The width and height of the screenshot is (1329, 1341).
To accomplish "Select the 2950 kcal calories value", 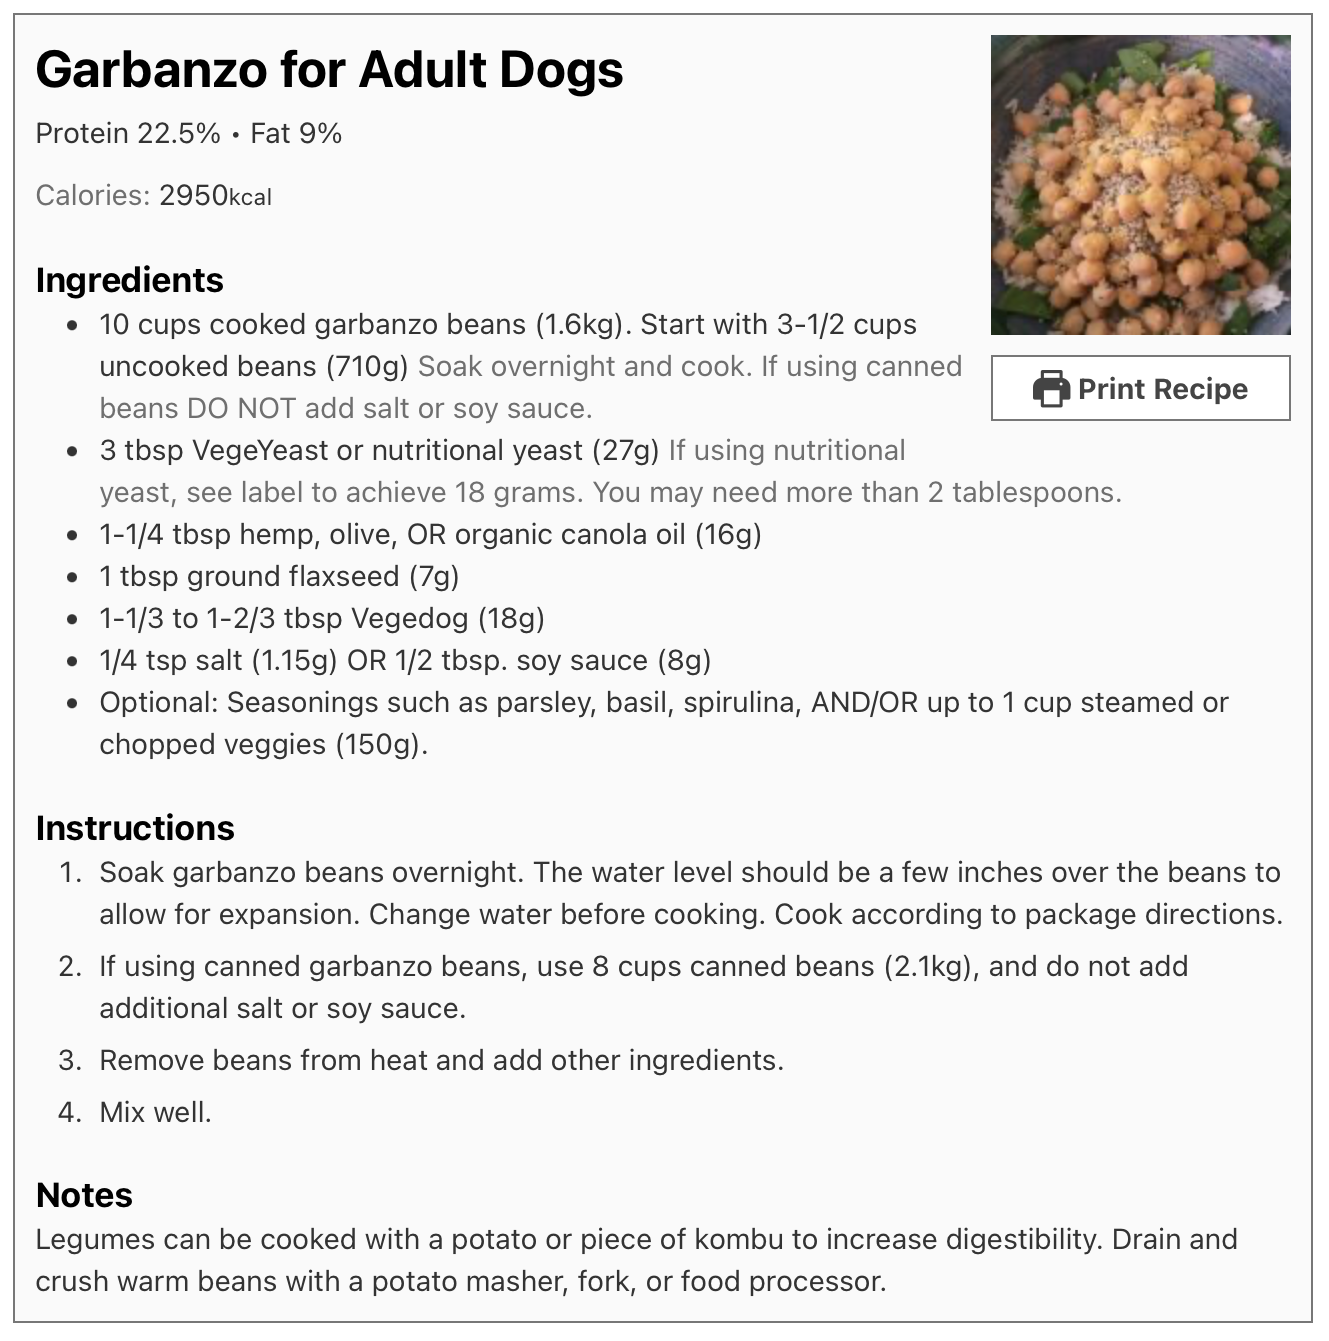I will pyautogui.click(x=215, y=195).
